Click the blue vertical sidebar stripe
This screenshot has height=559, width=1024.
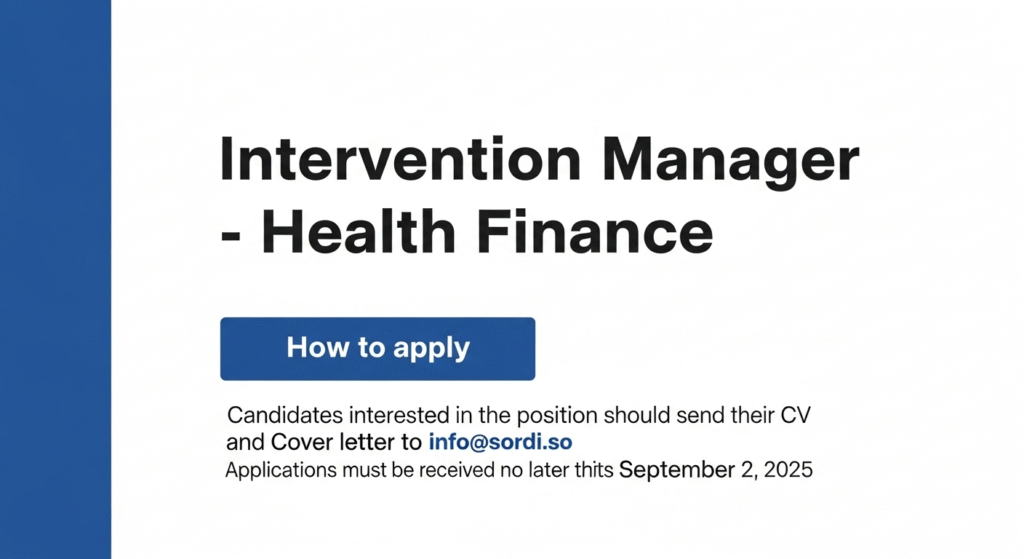pyautogui.click(x=56, y=280)
